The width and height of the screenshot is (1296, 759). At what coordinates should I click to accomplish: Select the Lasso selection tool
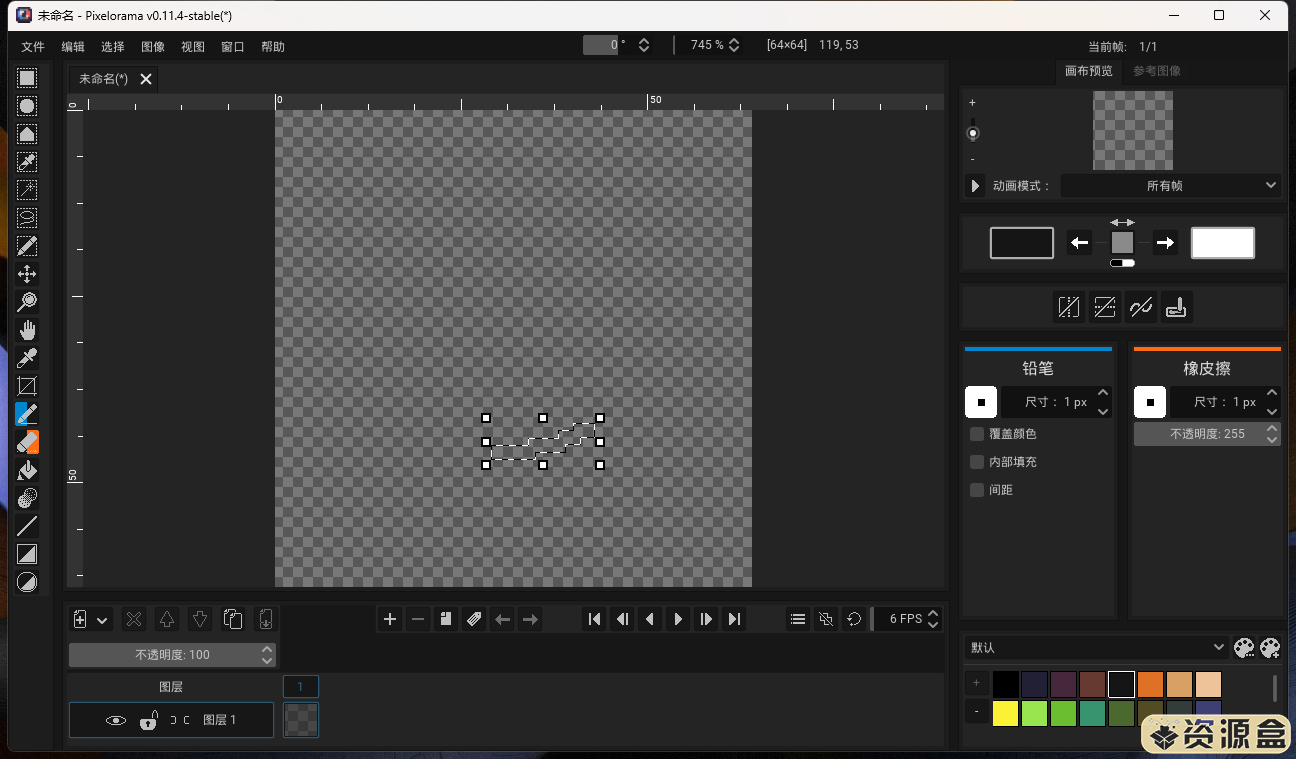pos(27,218)
